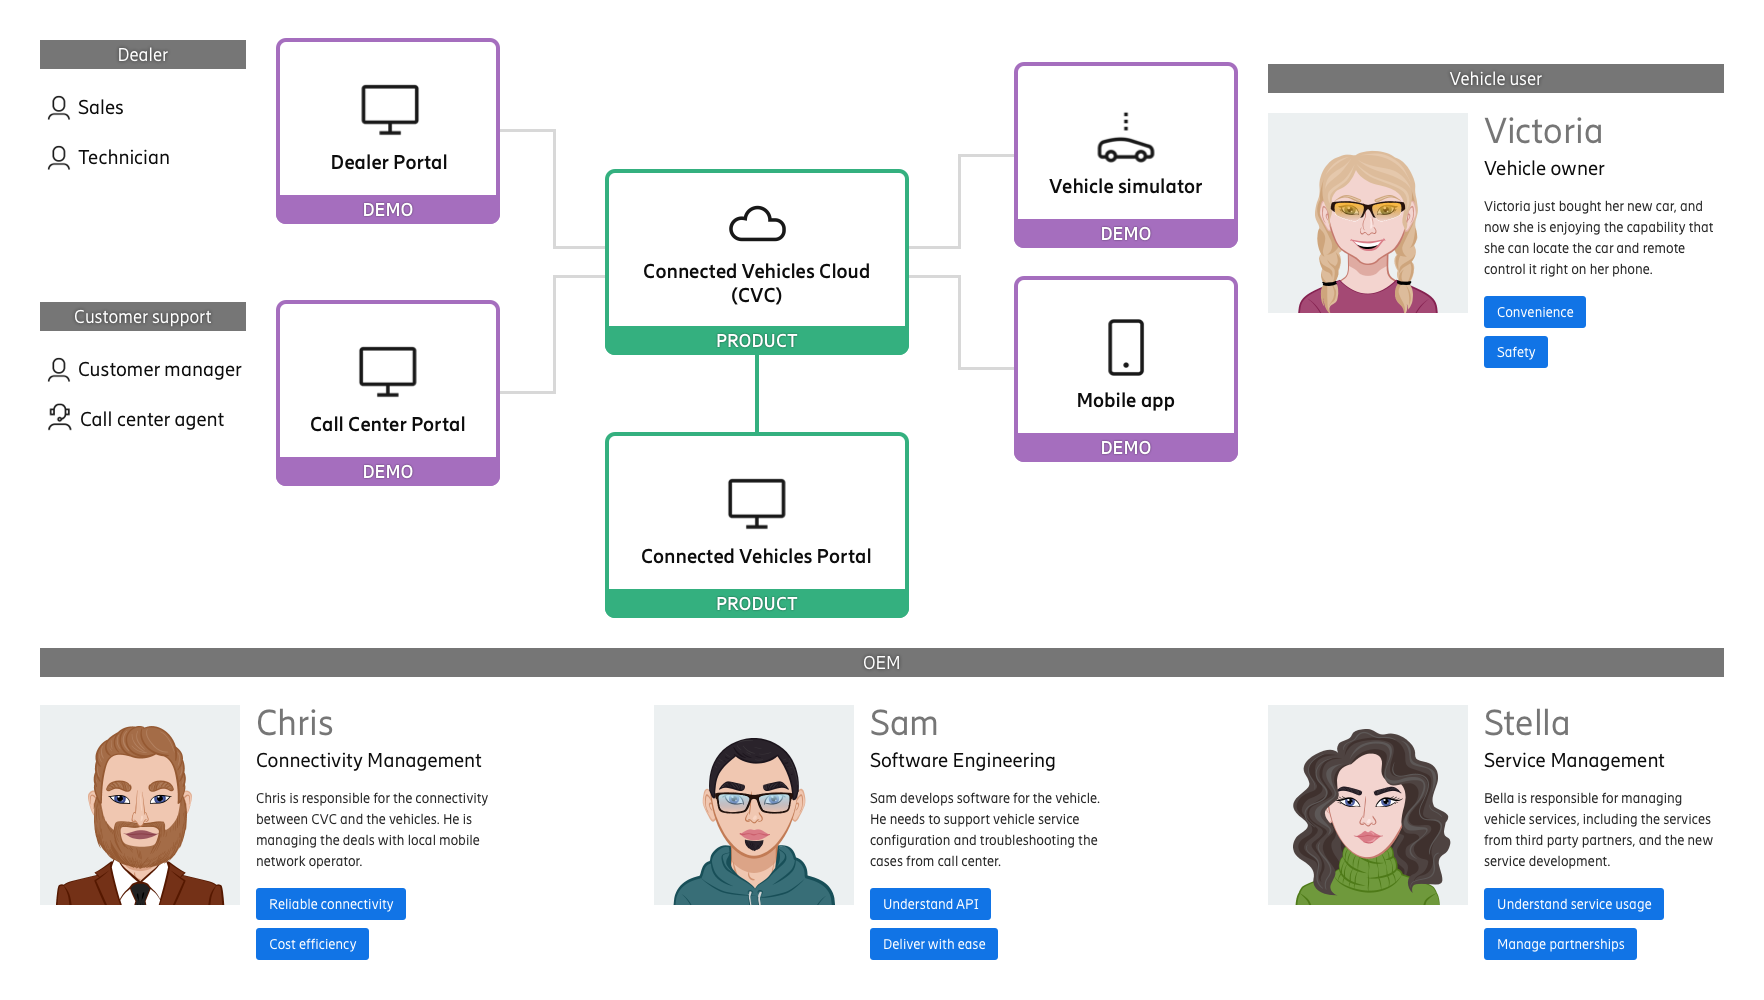The image size is (1764, 1000).
Task: Open Victoria's avatar picture
Action: [1367, 213]
